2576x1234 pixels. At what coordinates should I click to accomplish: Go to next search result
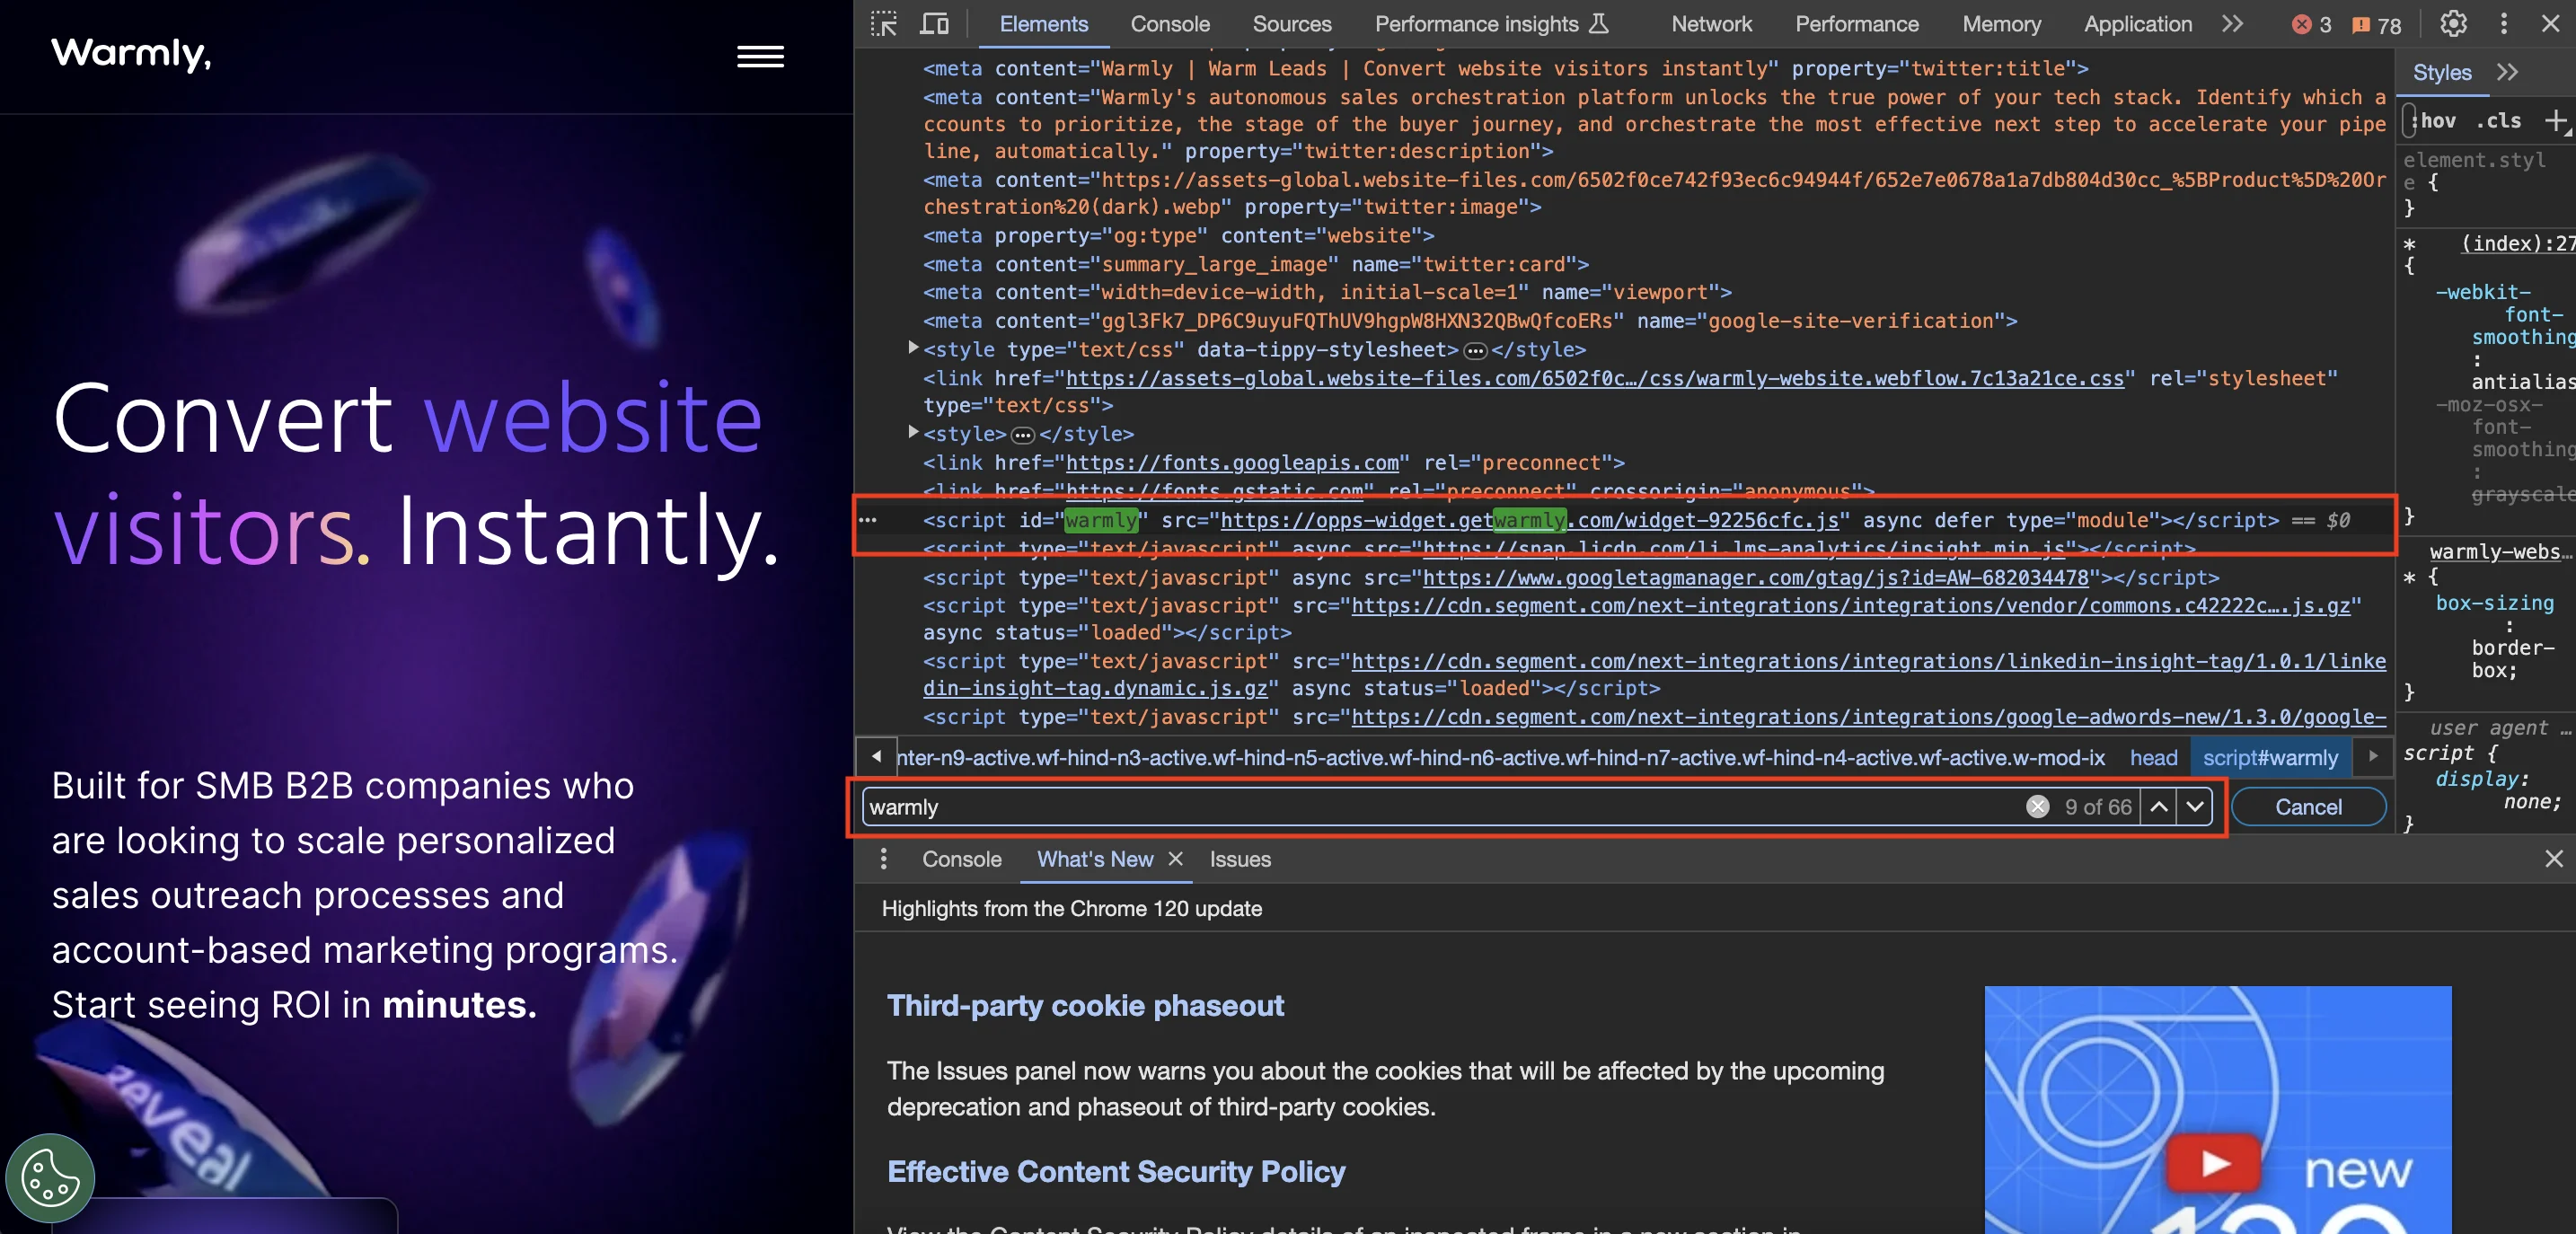click(2194, 807)
